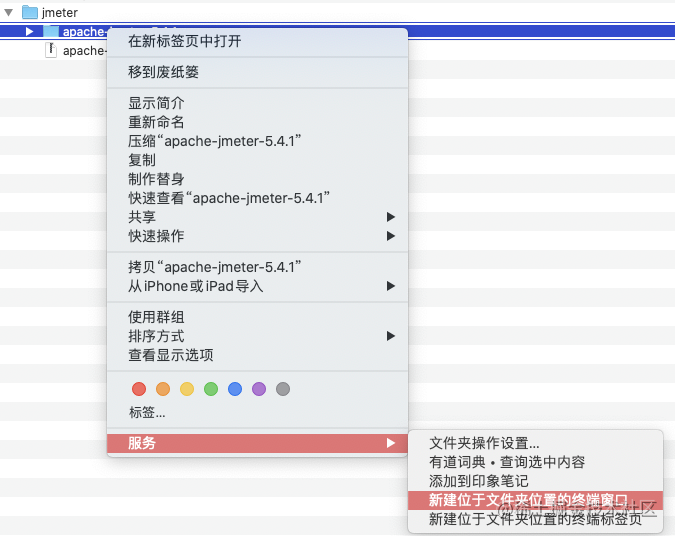Click the jmeter folder icon

tap(30, 12)
